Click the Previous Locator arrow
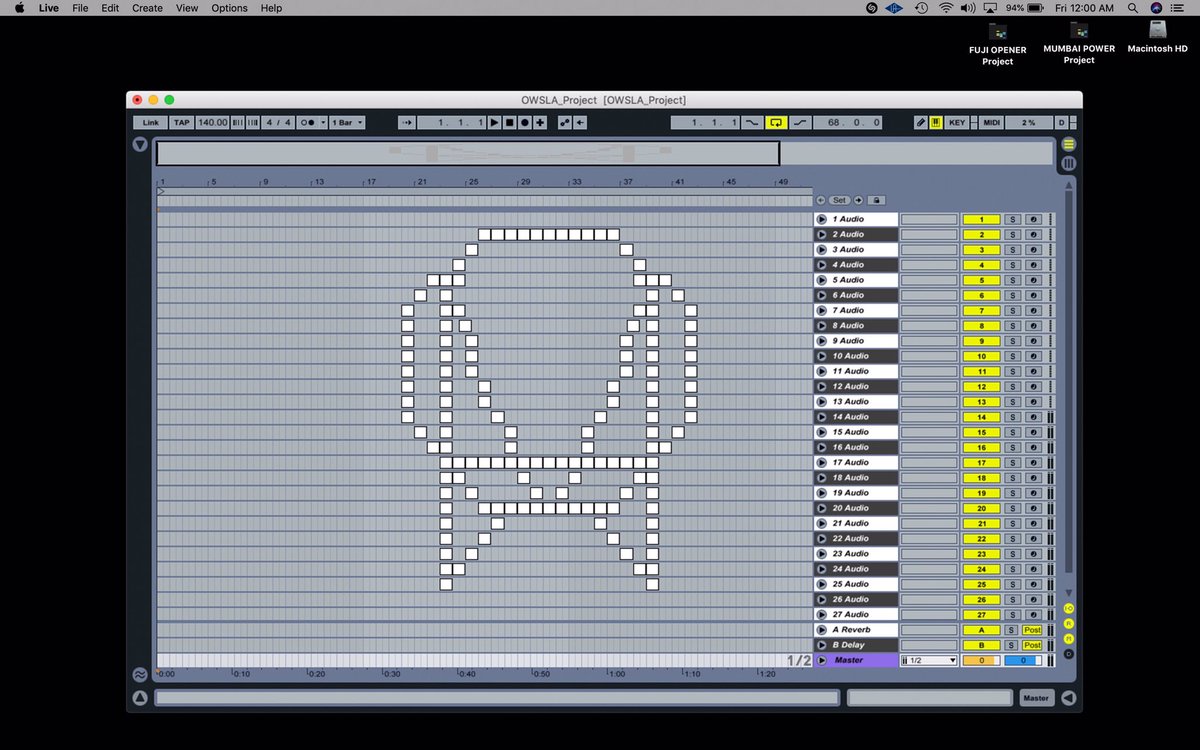 click(821, 200)
